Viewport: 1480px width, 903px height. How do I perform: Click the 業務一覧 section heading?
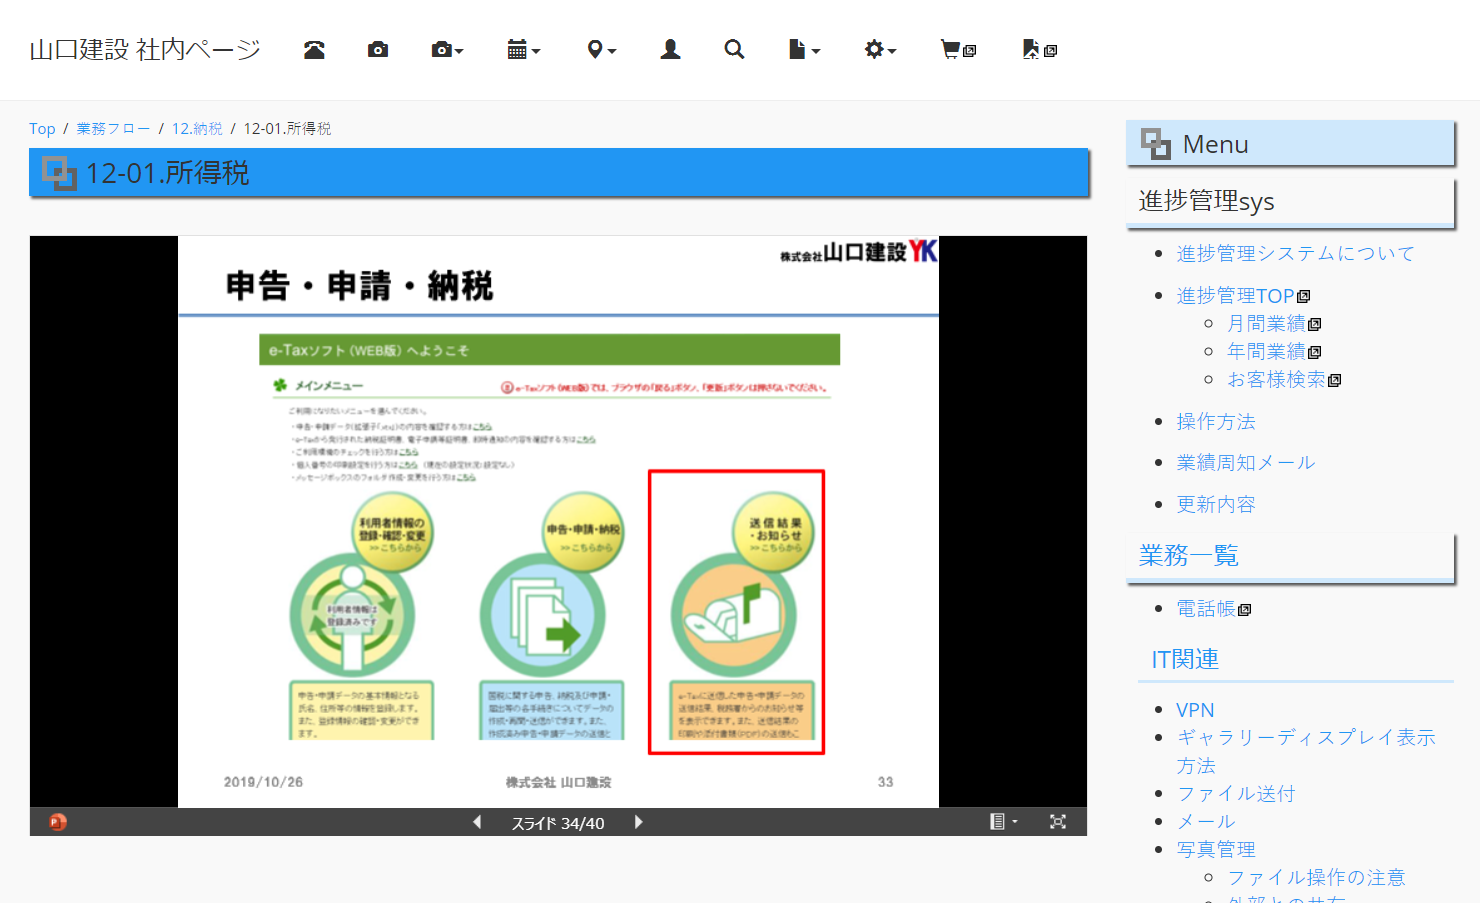tap(1189, 556)
